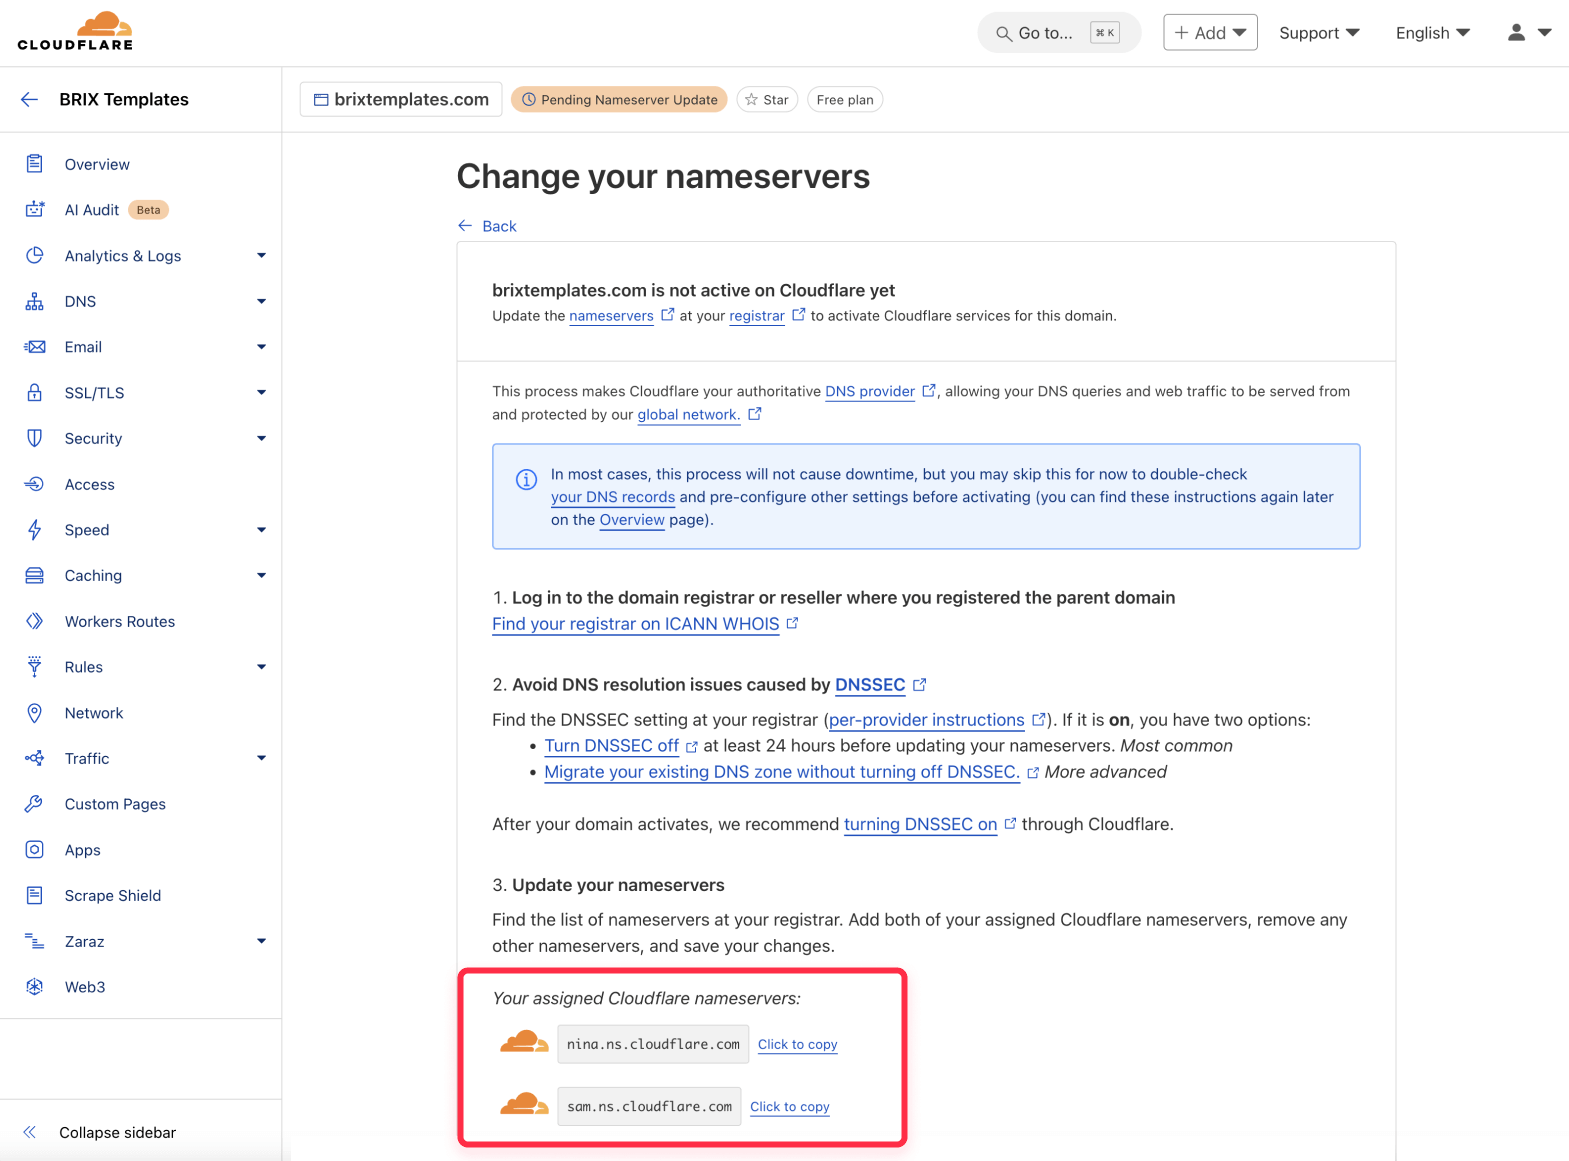The image size is (1569, 1161).
Task: Click the AI Audit robot icon
Action: tap(35, 209)
